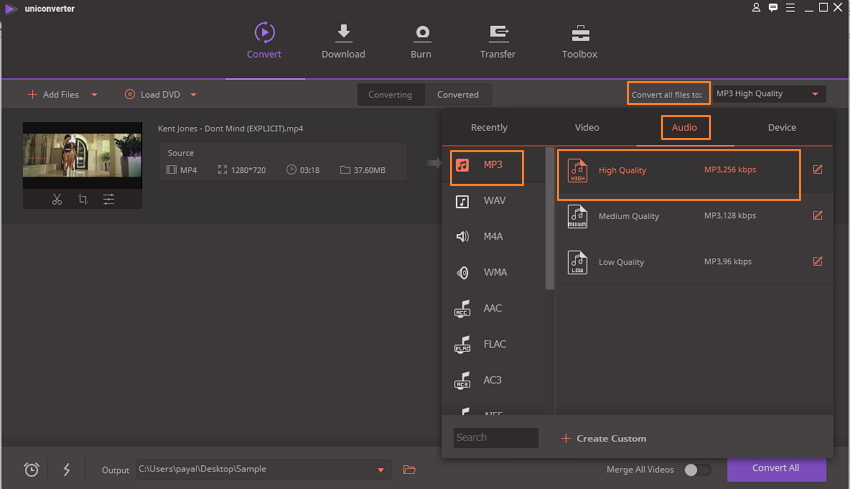Open the feedback message icon

773,8
